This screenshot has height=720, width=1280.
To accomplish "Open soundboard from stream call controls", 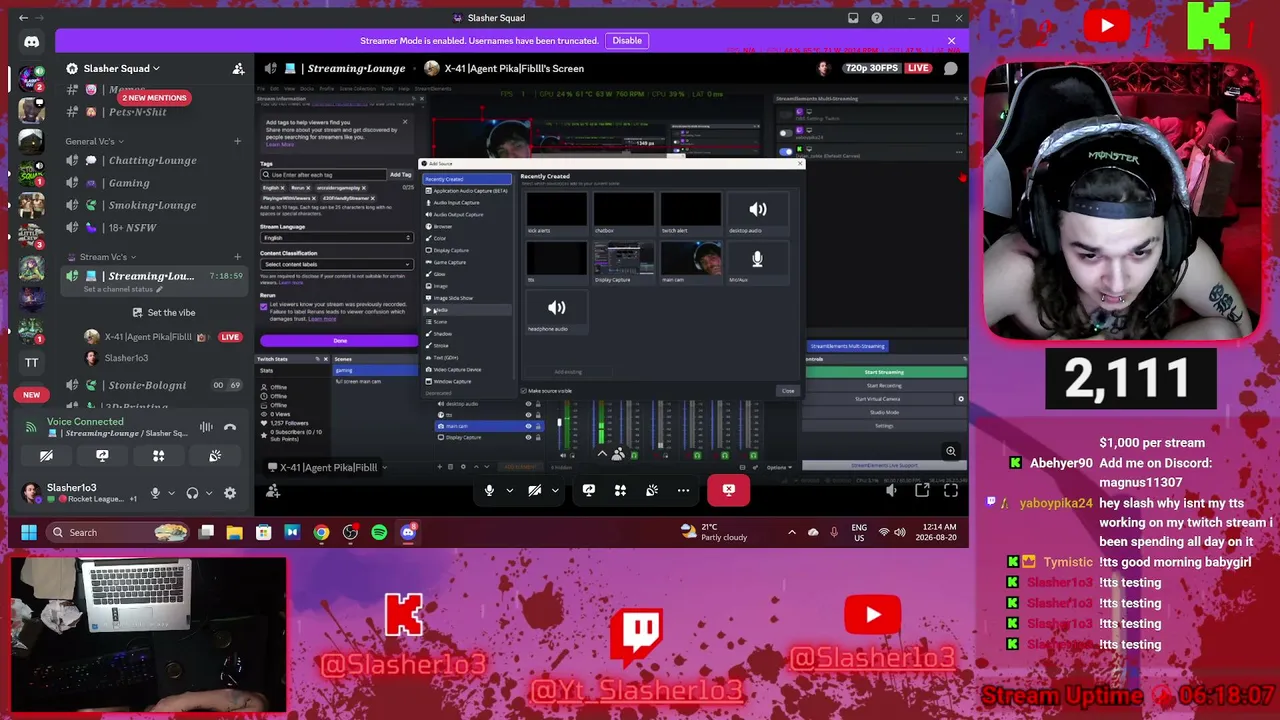I will tap(652, 491).
